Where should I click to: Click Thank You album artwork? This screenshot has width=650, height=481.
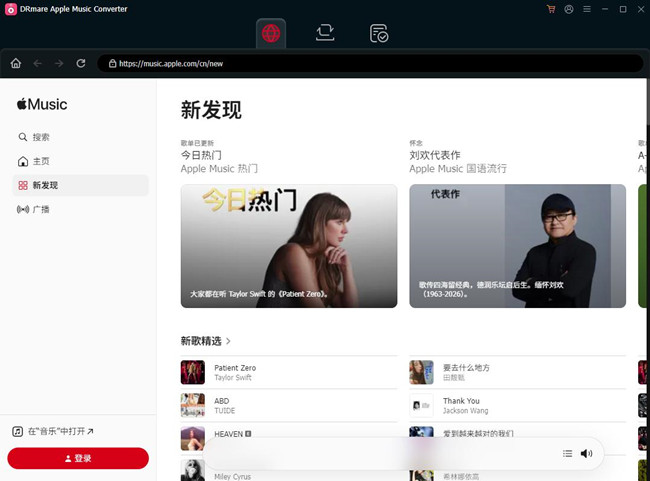(422, 405)
